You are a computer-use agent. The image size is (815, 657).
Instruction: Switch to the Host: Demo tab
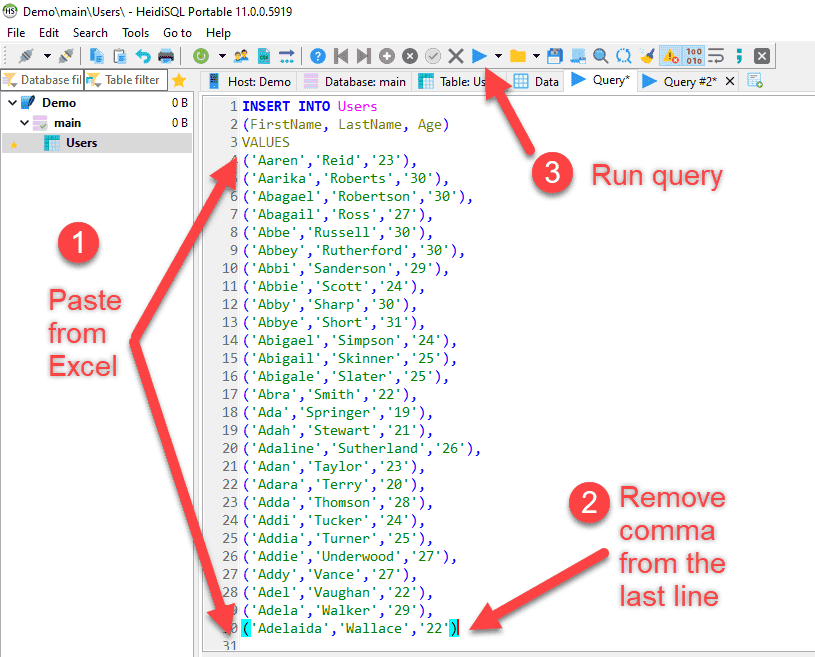(x=249, y=82)
